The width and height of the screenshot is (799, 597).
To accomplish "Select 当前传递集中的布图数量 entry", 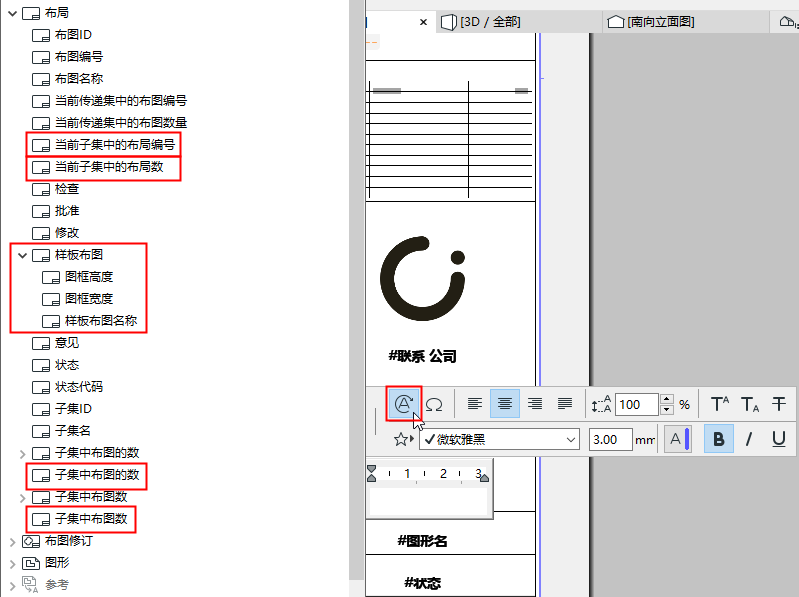I will pyautogui.click(x=121, y=122).
